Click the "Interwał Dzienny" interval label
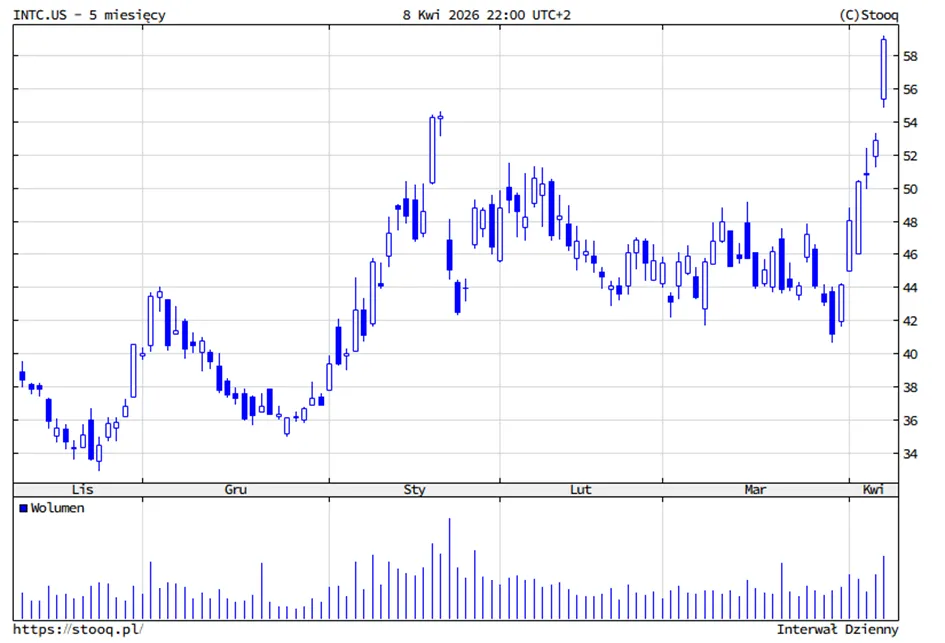This screenshot has width=945, height=643. click(837, 630)
